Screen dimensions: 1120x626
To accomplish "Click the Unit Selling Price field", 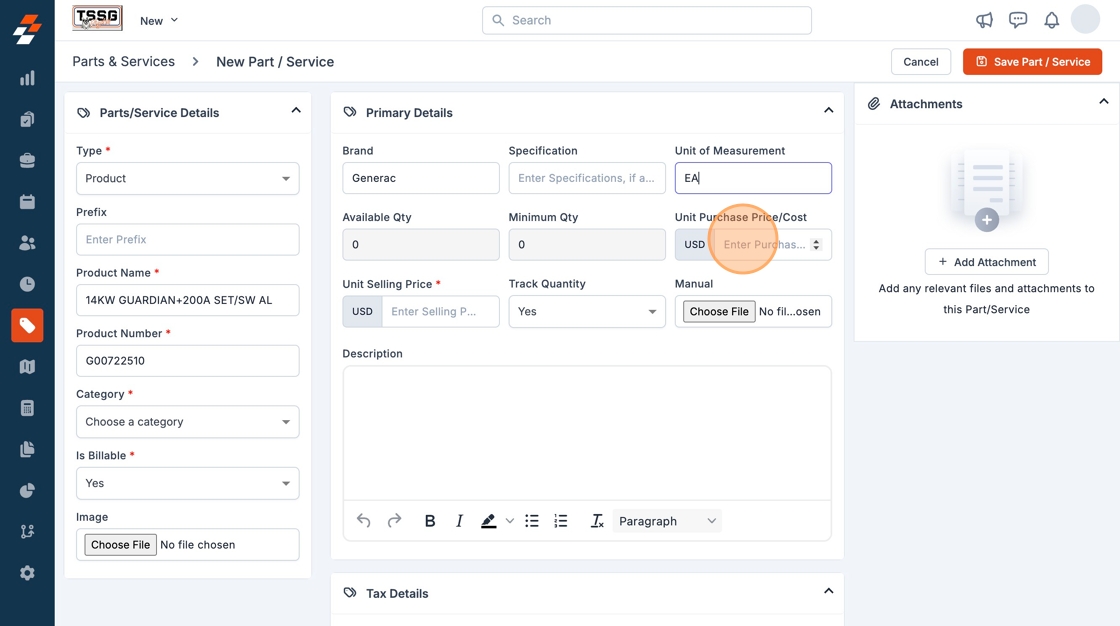I will 440,312.
